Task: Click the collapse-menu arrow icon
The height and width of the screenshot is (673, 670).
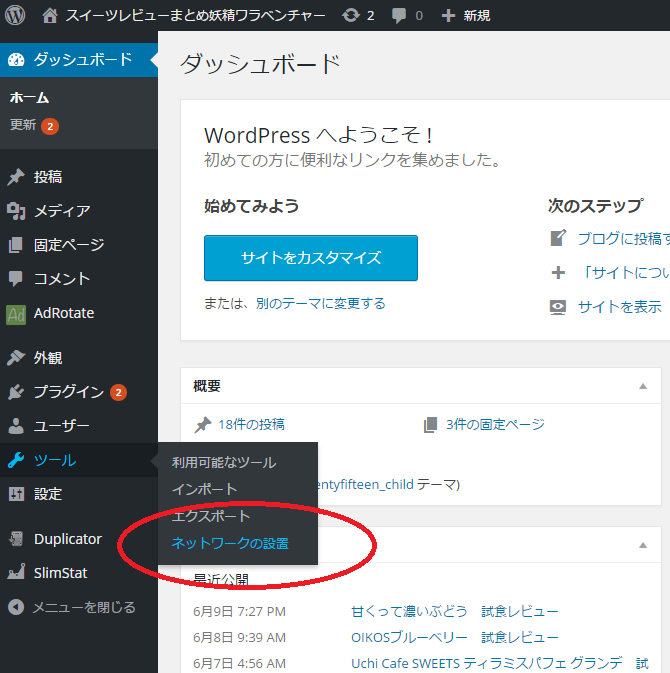Action: click(x=16, y=607)
